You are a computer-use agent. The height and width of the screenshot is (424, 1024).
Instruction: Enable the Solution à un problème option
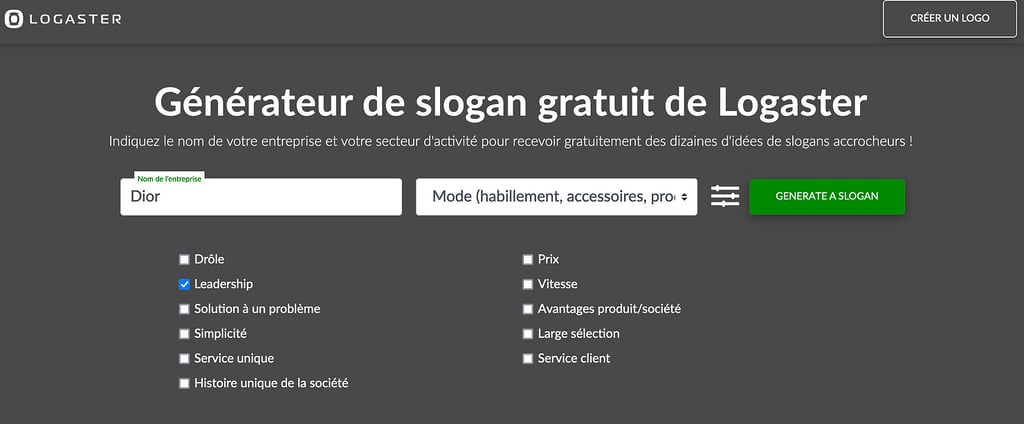click(x=184, y=309)
